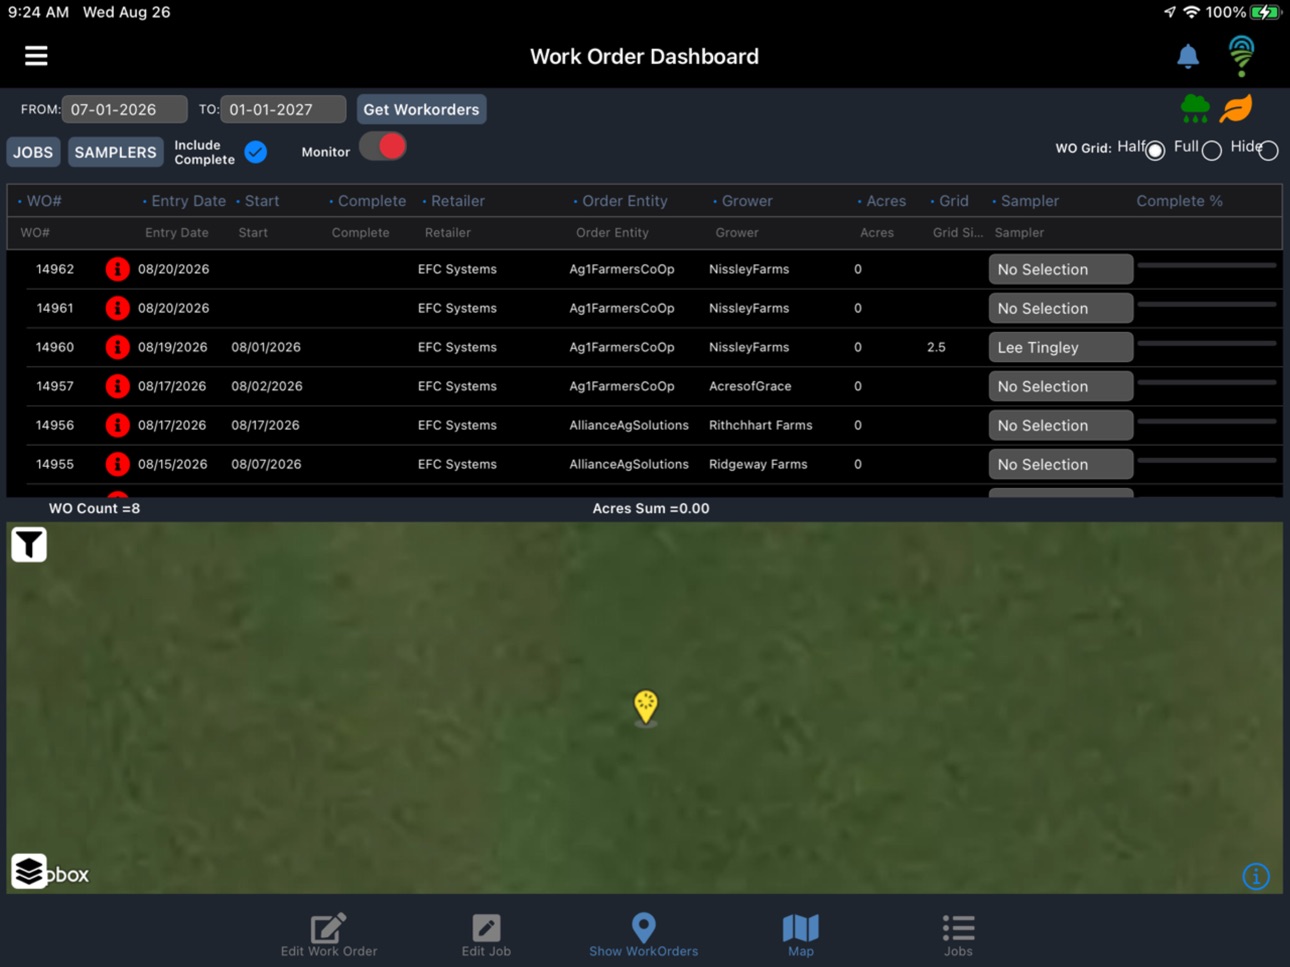Open map layers stack icon
Viewport: 1290px width, 967px height.
pyautogui.click(x=29, y=871)
